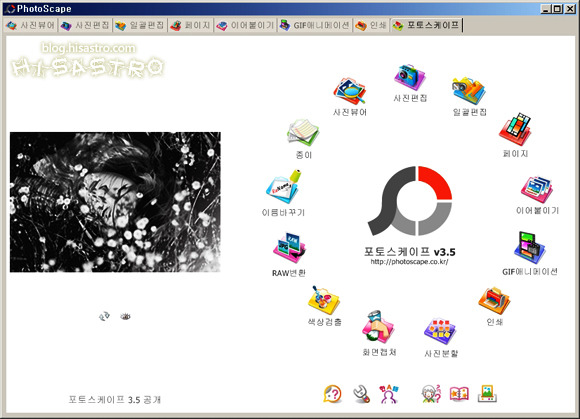Open the 일괄편집 batch editor icon in circle
The image size is (580, 419).
(469, 91)
